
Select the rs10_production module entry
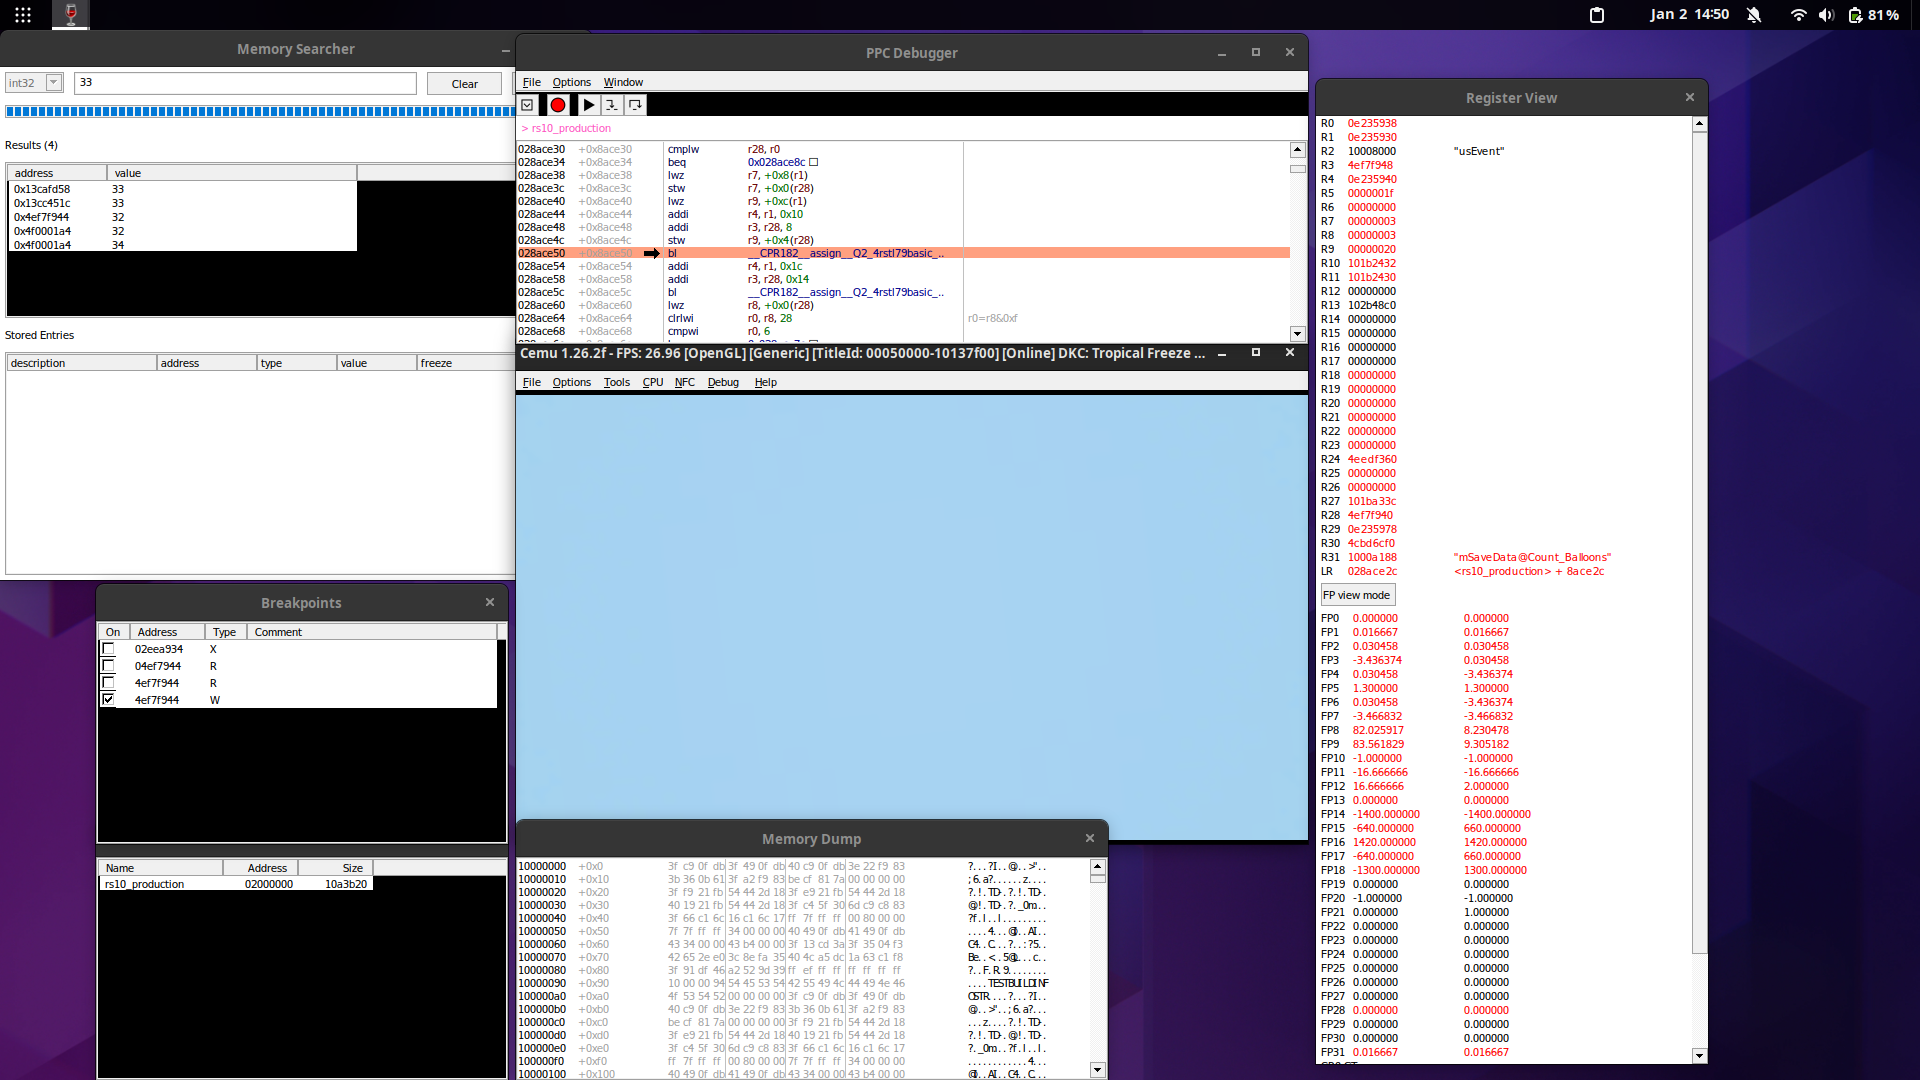(x=146, y=883)
